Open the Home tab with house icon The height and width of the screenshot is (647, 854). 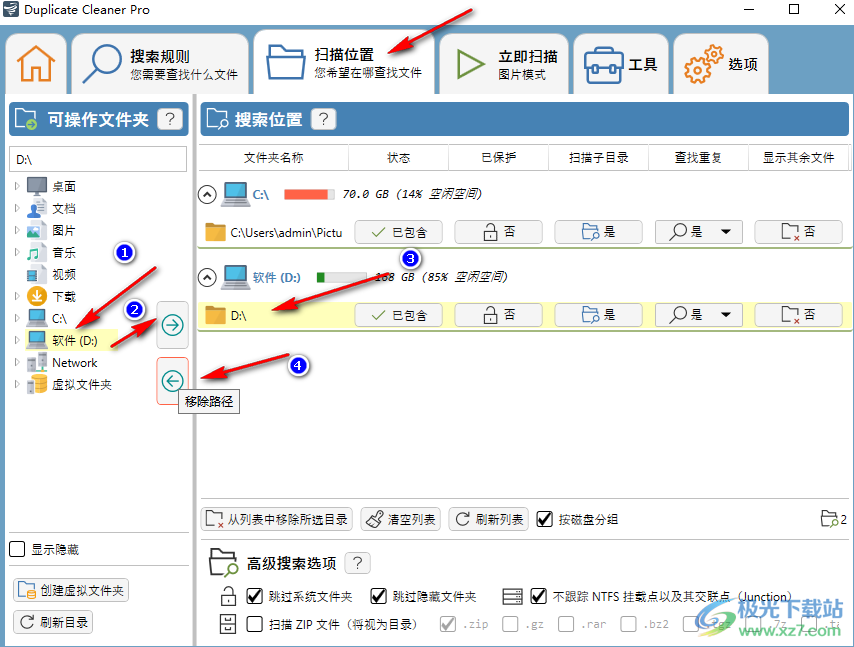[x=36, y=64]
